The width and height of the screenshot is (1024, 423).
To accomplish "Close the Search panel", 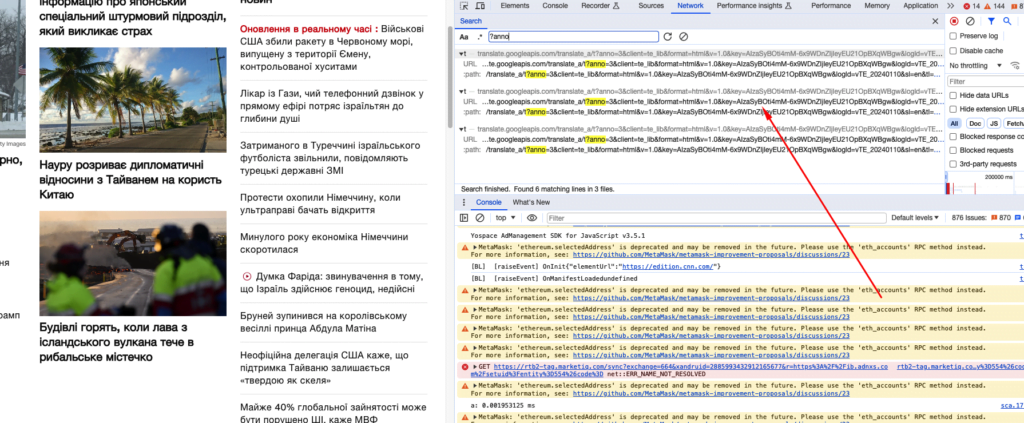I will click(x=936, y=21).
